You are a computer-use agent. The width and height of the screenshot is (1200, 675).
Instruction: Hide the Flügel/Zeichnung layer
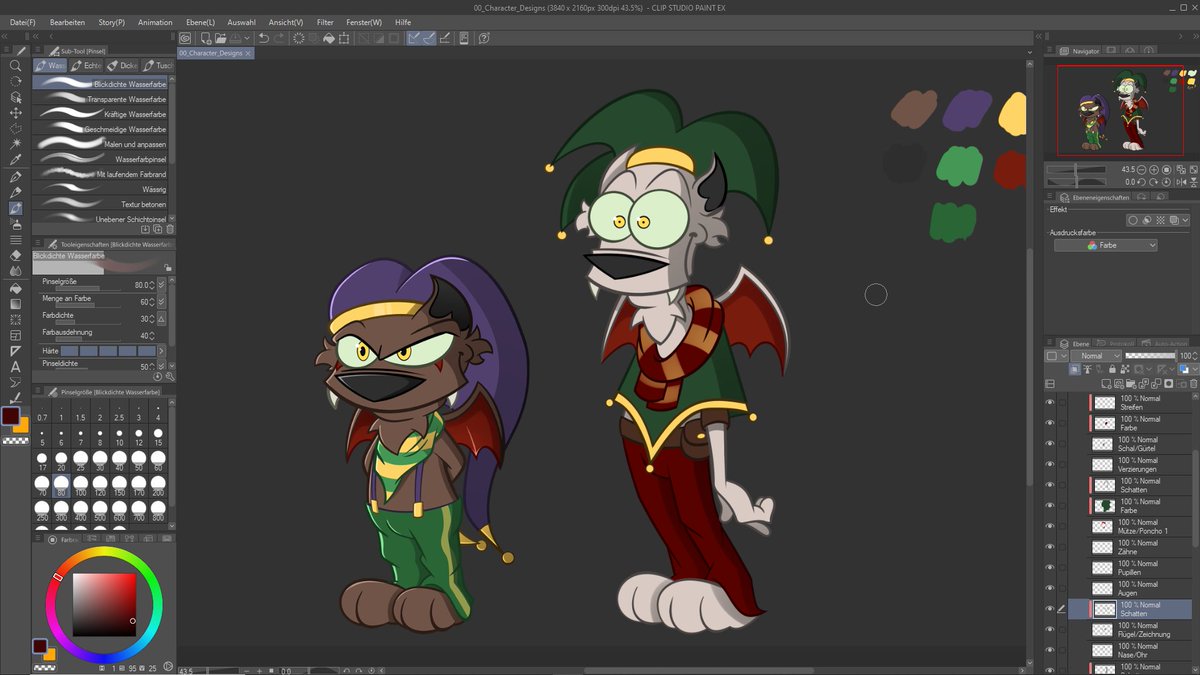[1050, 630]
